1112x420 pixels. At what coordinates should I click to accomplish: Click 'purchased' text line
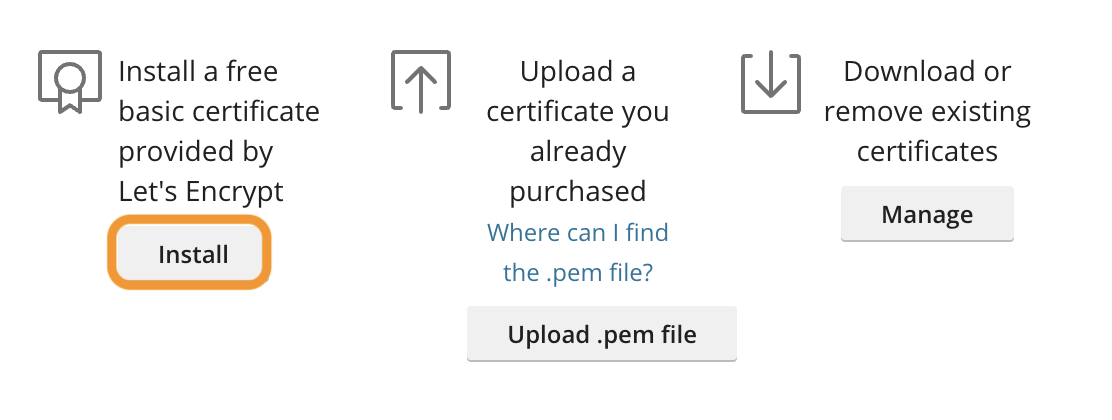(x=578, y=191)
